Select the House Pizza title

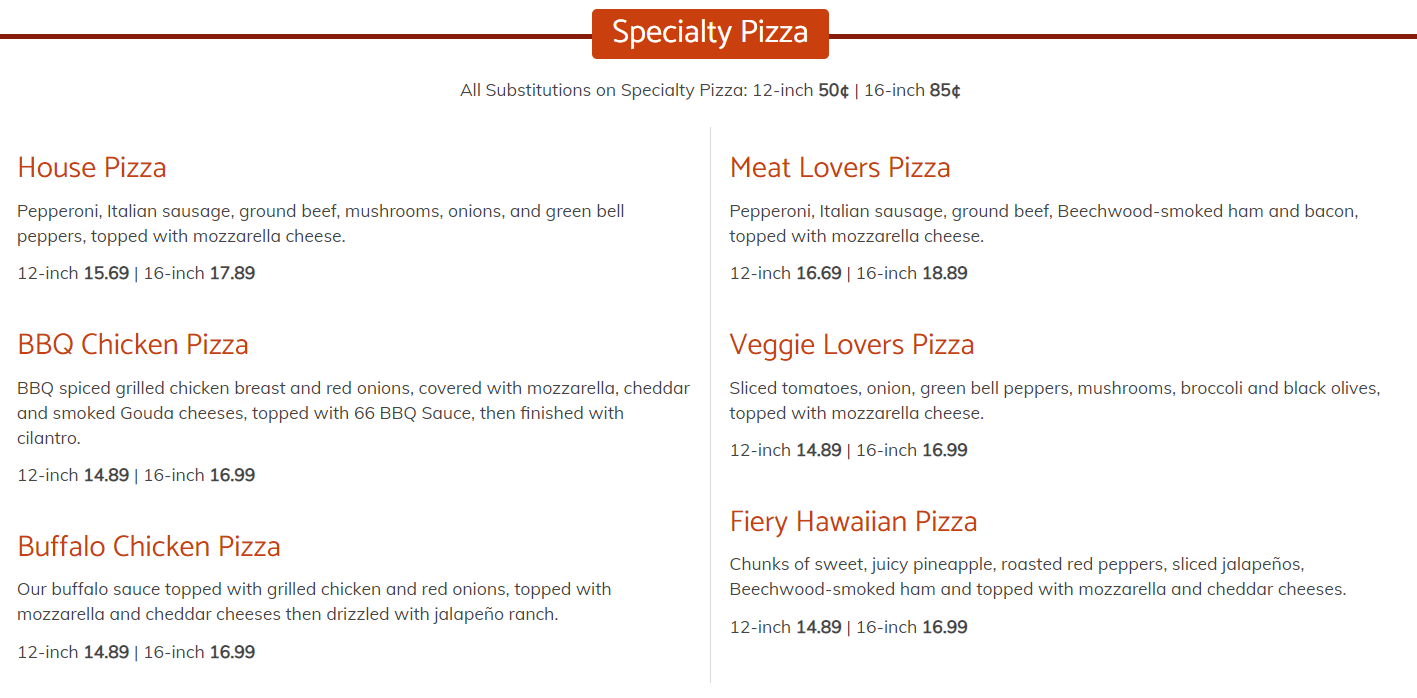click(92, 167)
